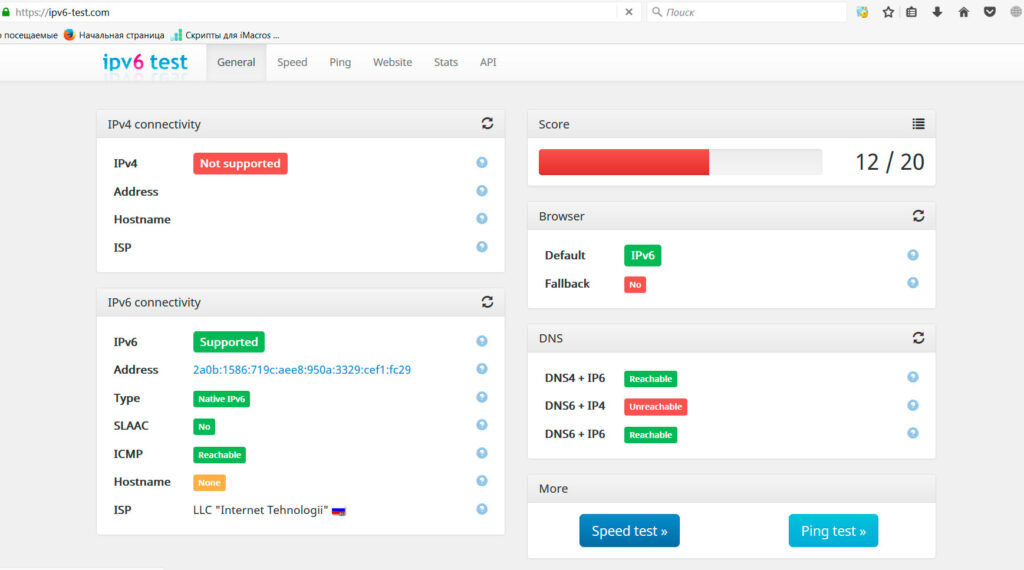
Task: Select the Website tab
Action: point(392,62)
